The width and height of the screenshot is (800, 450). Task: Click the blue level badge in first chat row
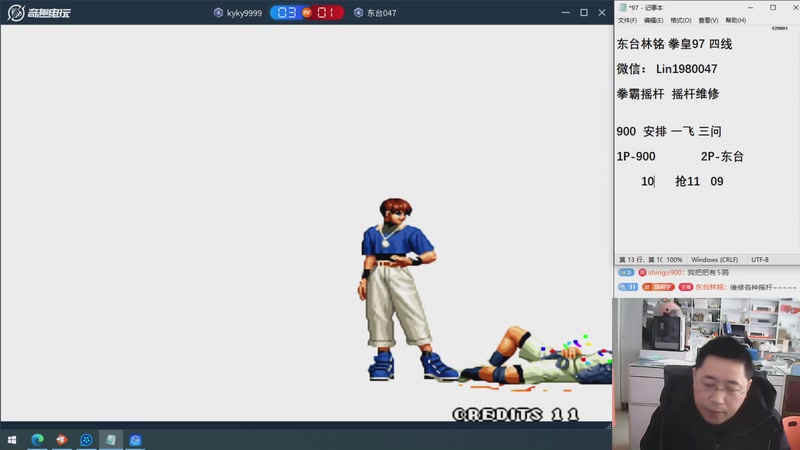point(626,272)
